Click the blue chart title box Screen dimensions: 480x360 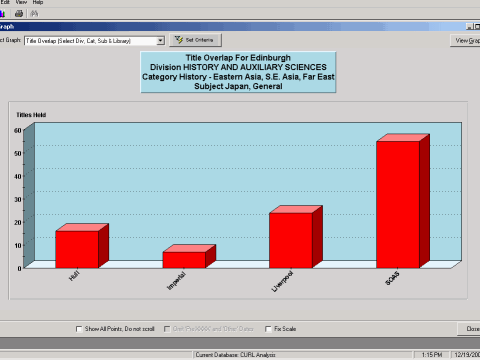pos(238,72)
